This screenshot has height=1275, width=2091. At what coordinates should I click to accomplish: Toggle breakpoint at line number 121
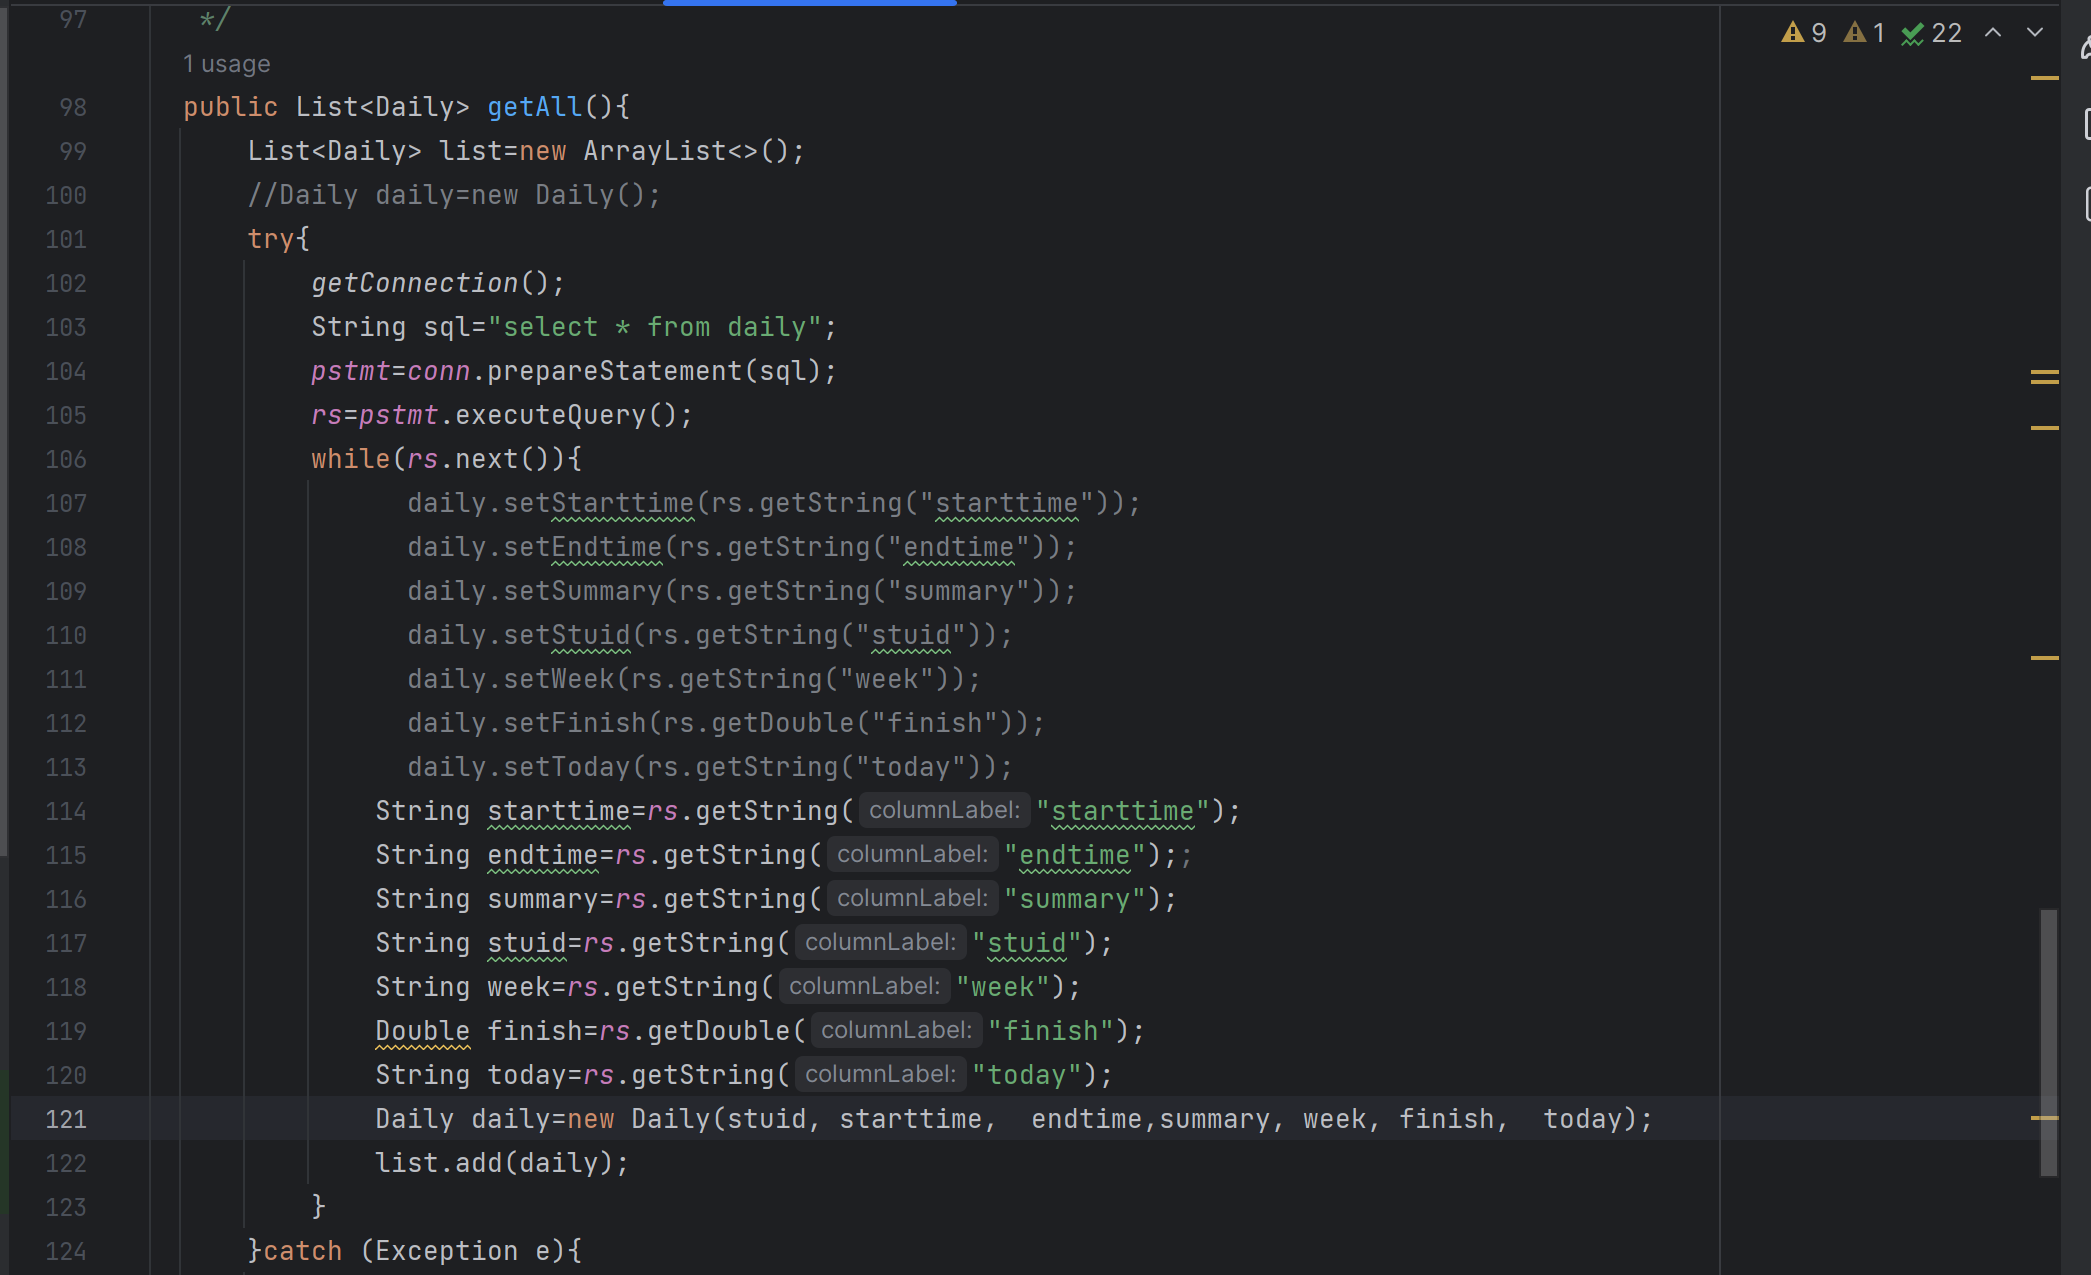[x=66, y=1119]
